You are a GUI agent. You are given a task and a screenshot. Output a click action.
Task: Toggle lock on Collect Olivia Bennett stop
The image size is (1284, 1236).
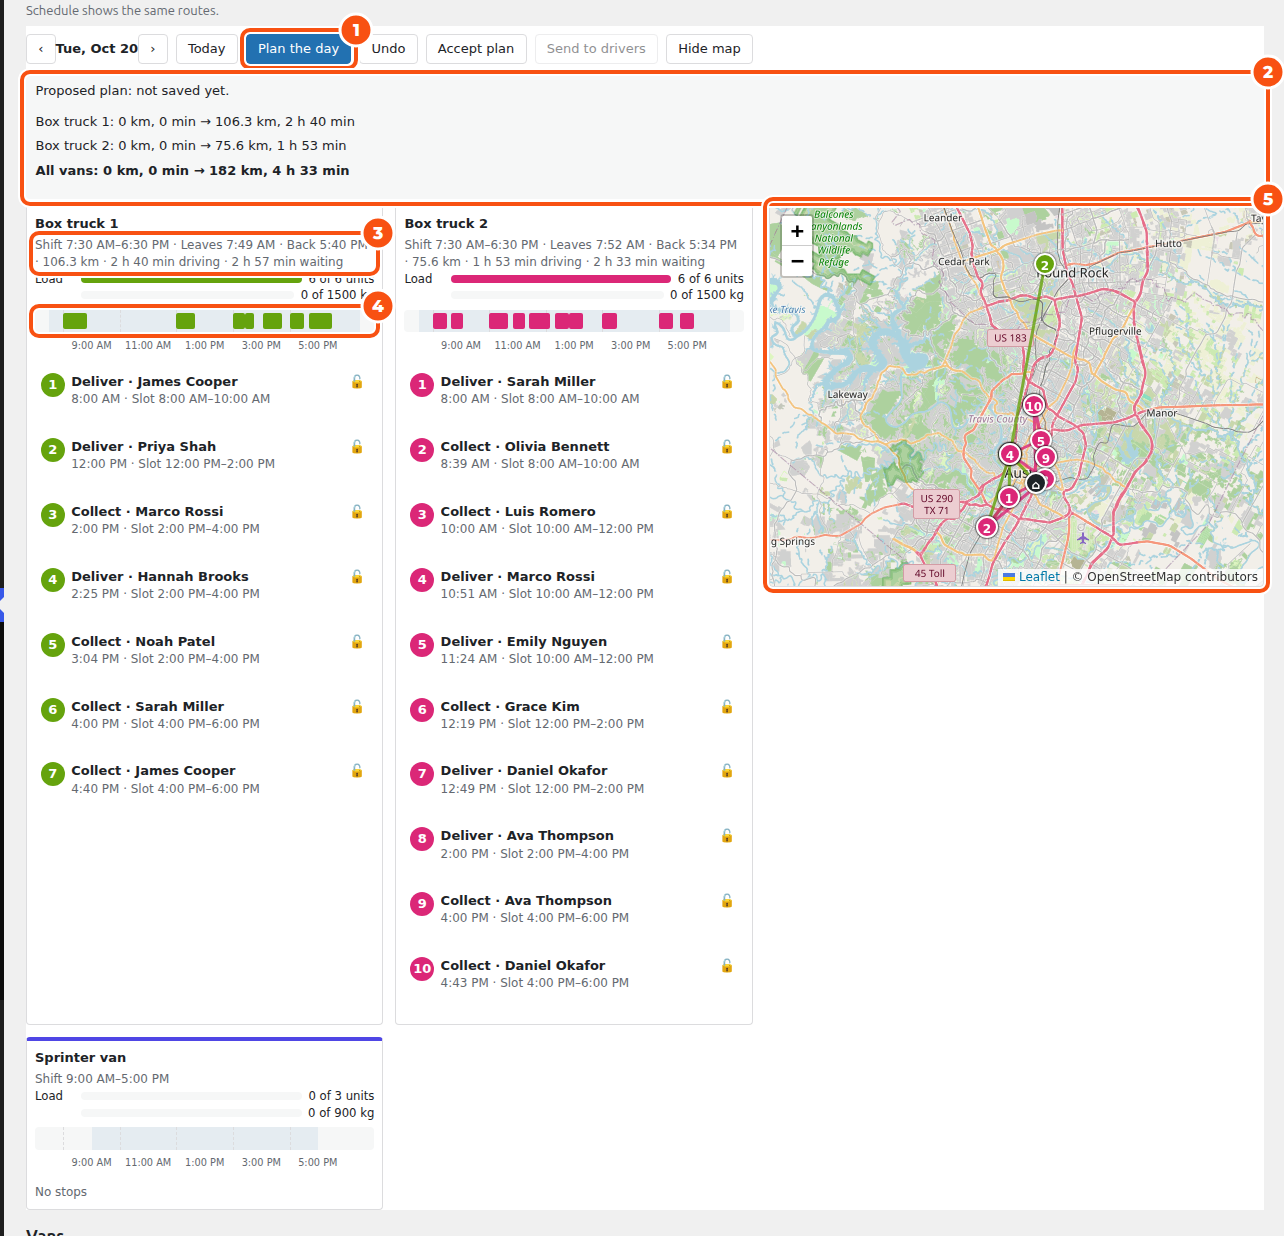727,447
